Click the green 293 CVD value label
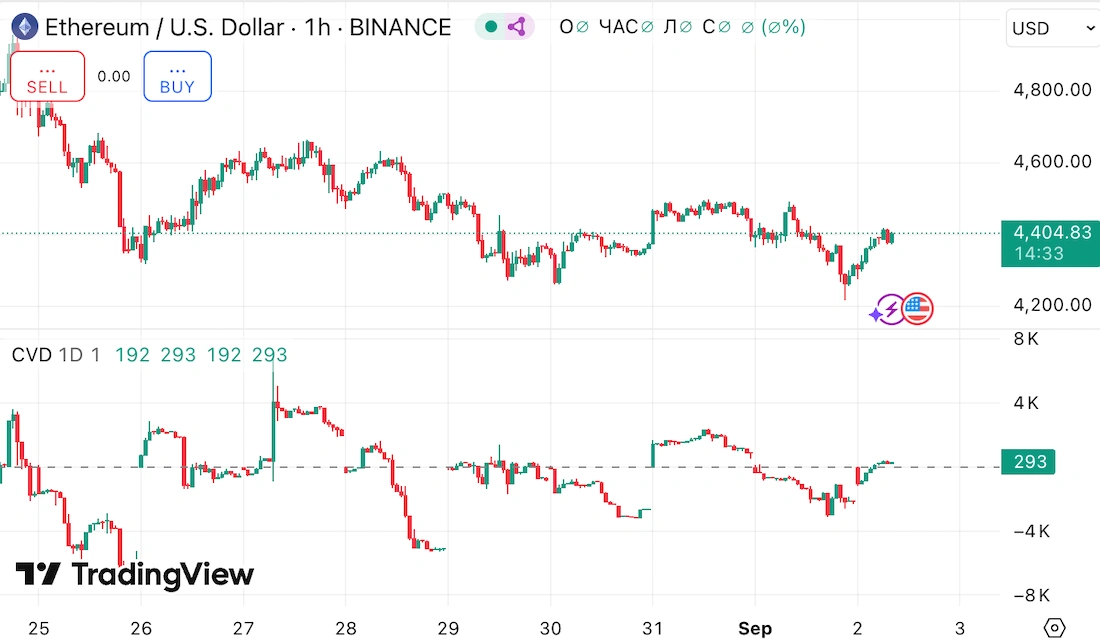This screenshot has width=1100, height=643. coord(1030,462)
